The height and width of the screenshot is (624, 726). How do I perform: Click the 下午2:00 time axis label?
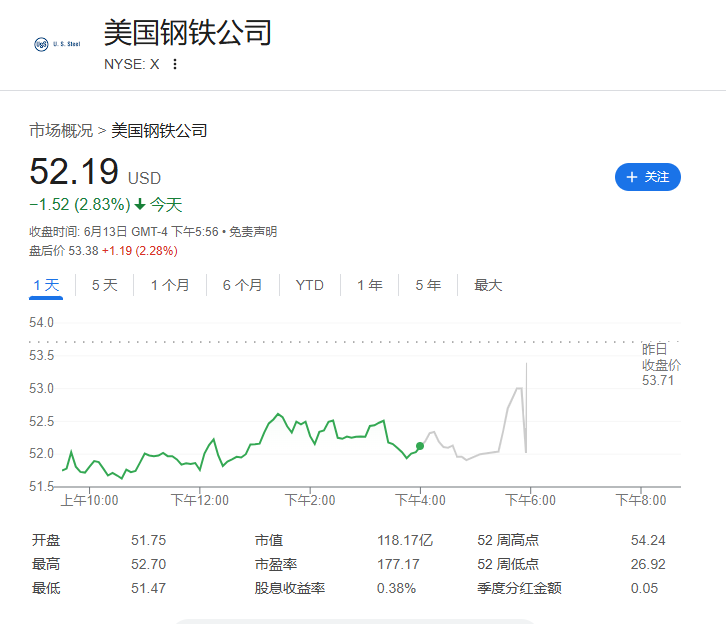(310, 500)
